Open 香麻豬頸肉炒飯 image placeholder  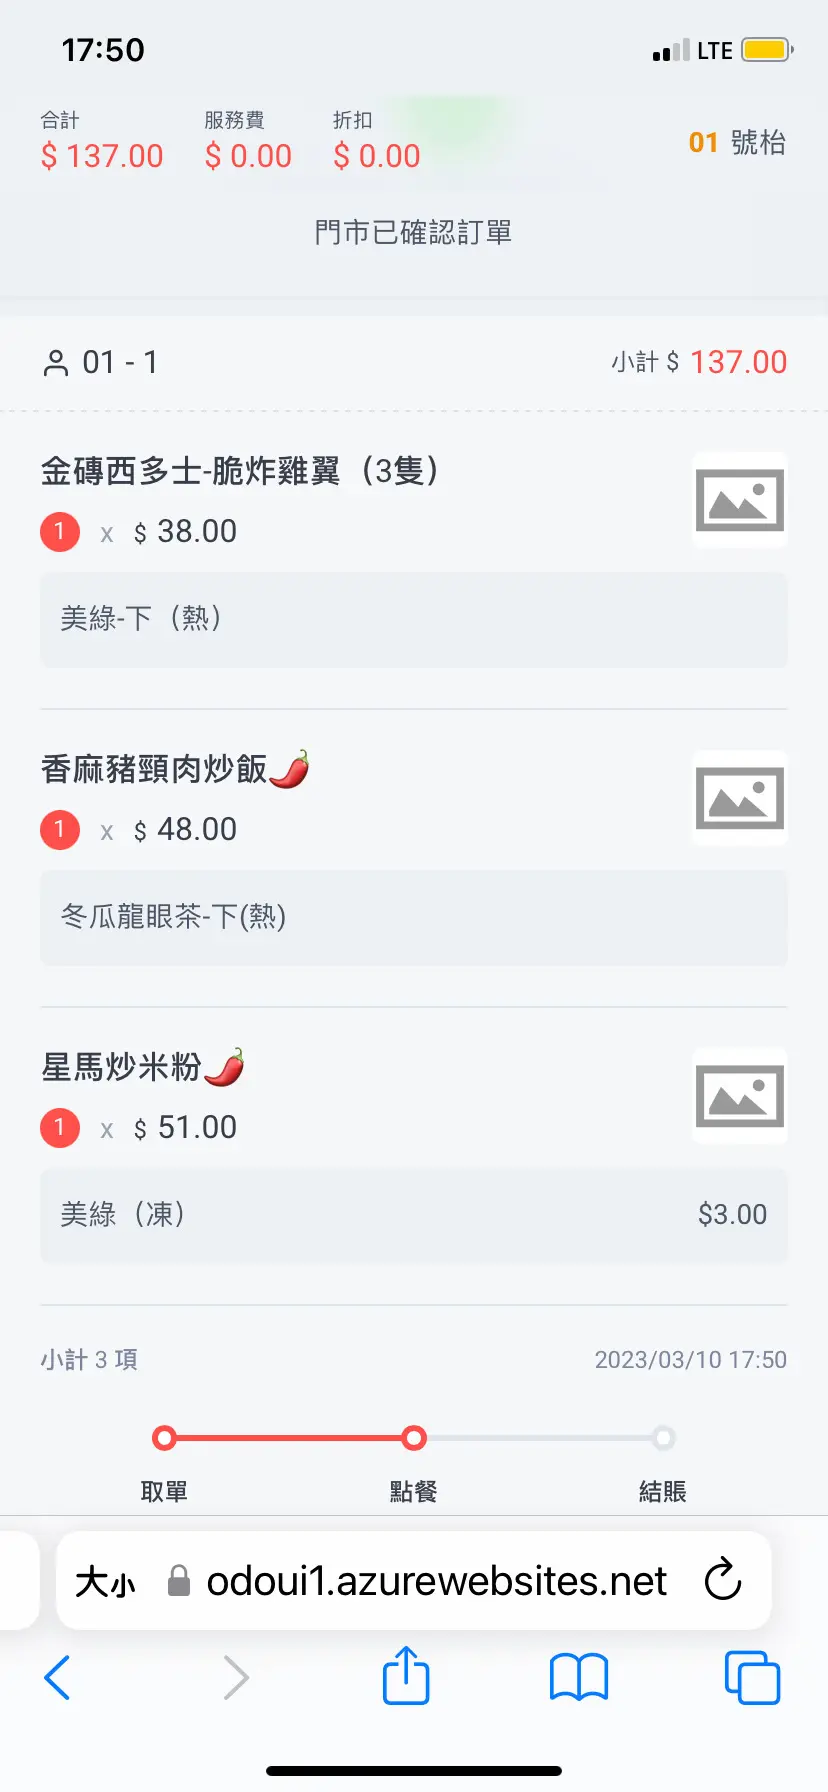pos(739,798)
